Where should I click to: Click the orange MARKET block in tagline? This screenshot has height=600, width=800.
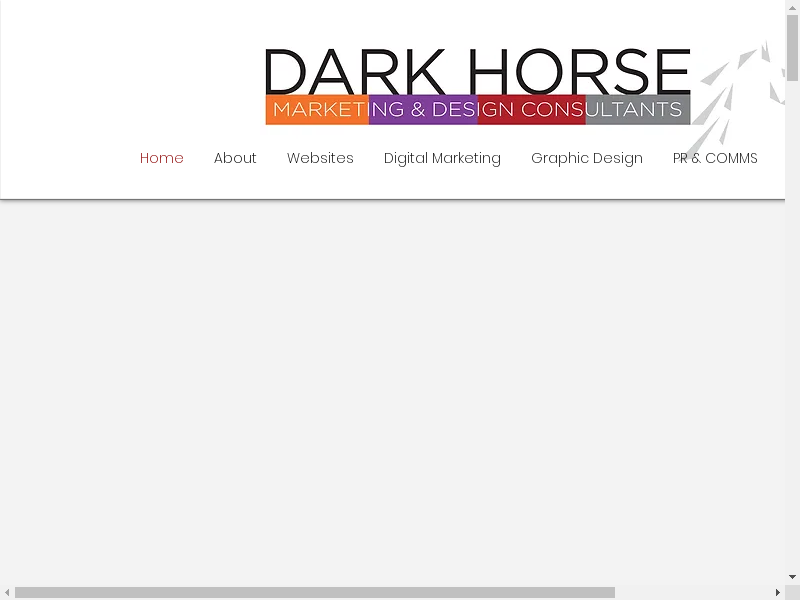tap(317, 110)
